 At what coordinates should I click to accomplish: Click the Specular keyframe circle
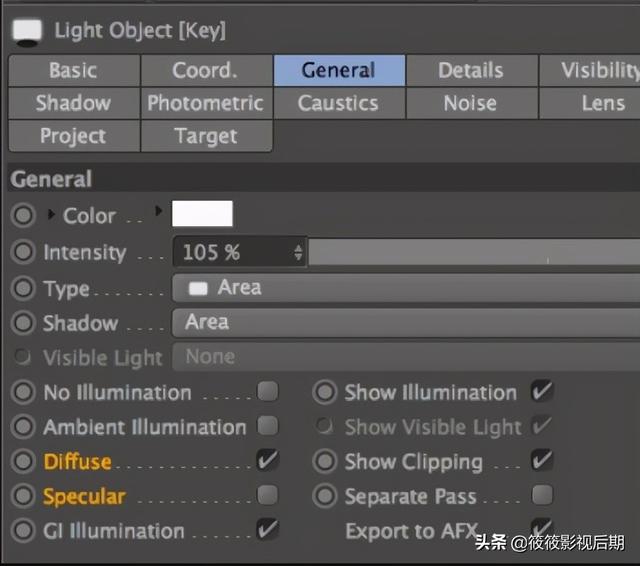[23, 496]
